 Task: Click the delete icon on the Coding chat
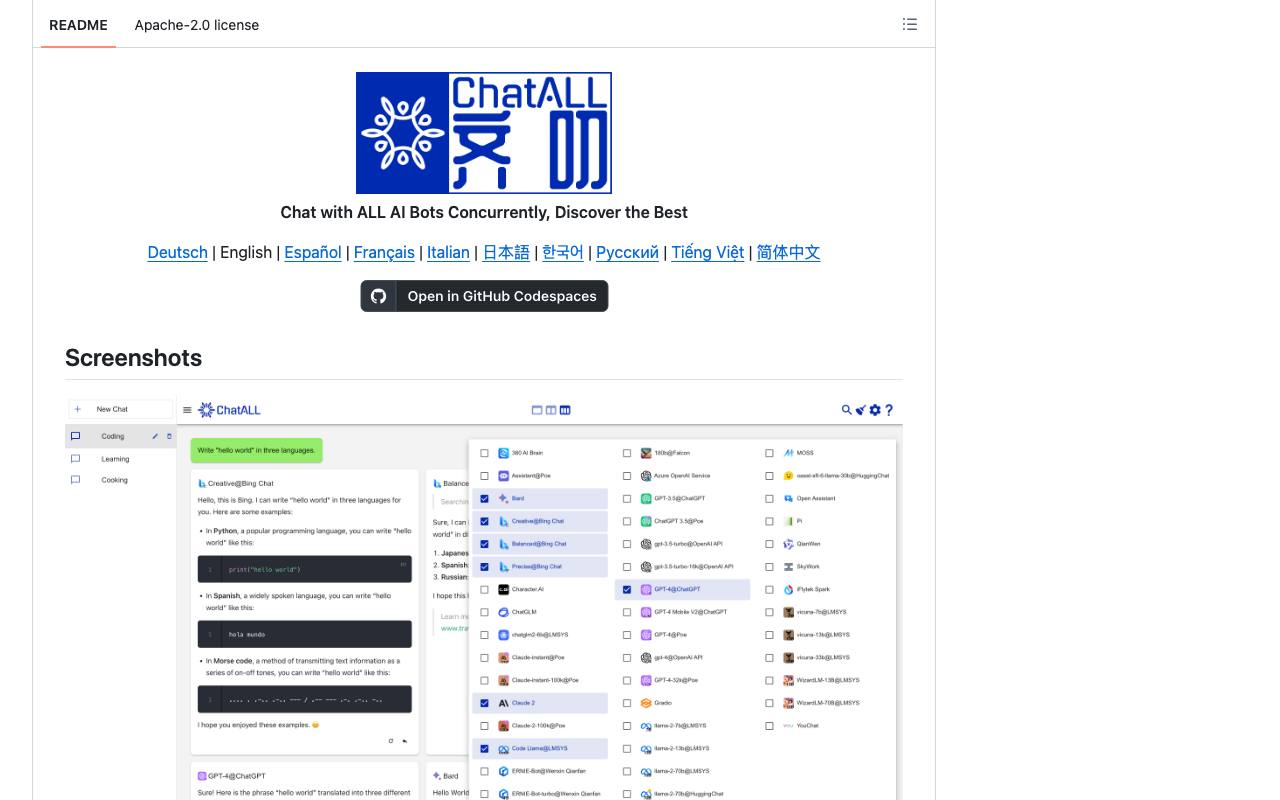tap(169, 436)
